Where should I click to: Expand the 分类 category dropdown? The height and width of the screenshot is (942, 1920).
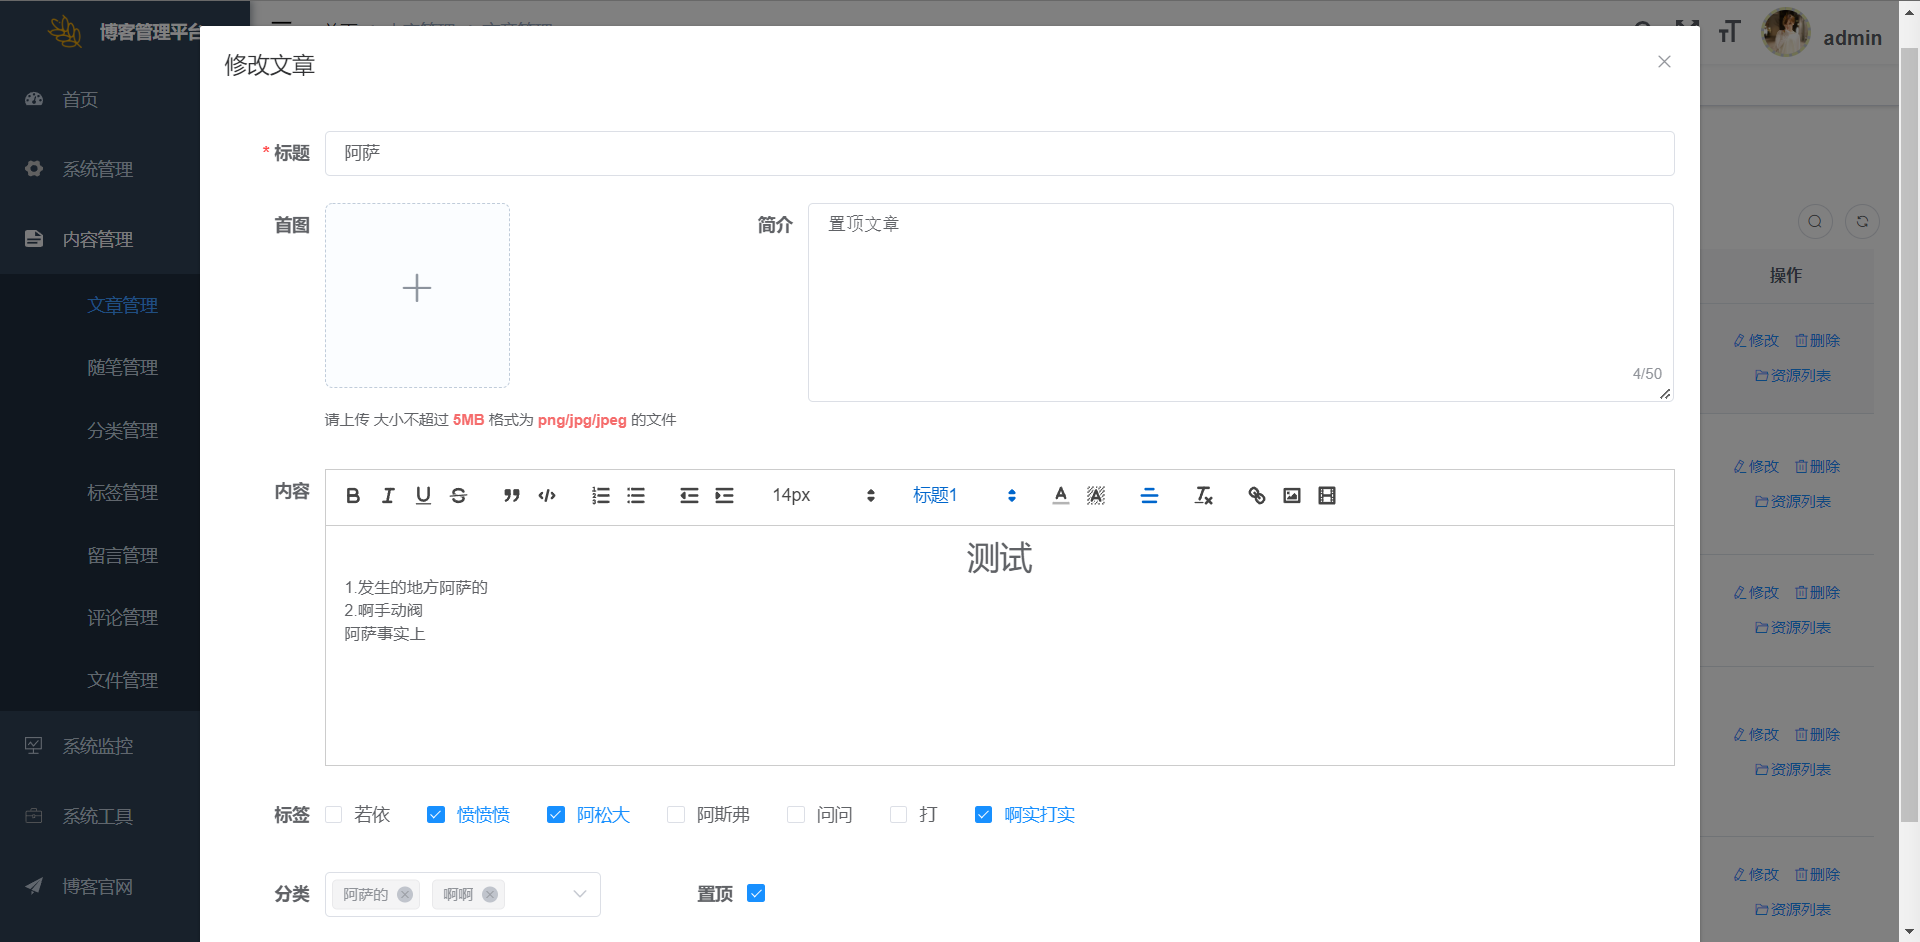[580, 894]
